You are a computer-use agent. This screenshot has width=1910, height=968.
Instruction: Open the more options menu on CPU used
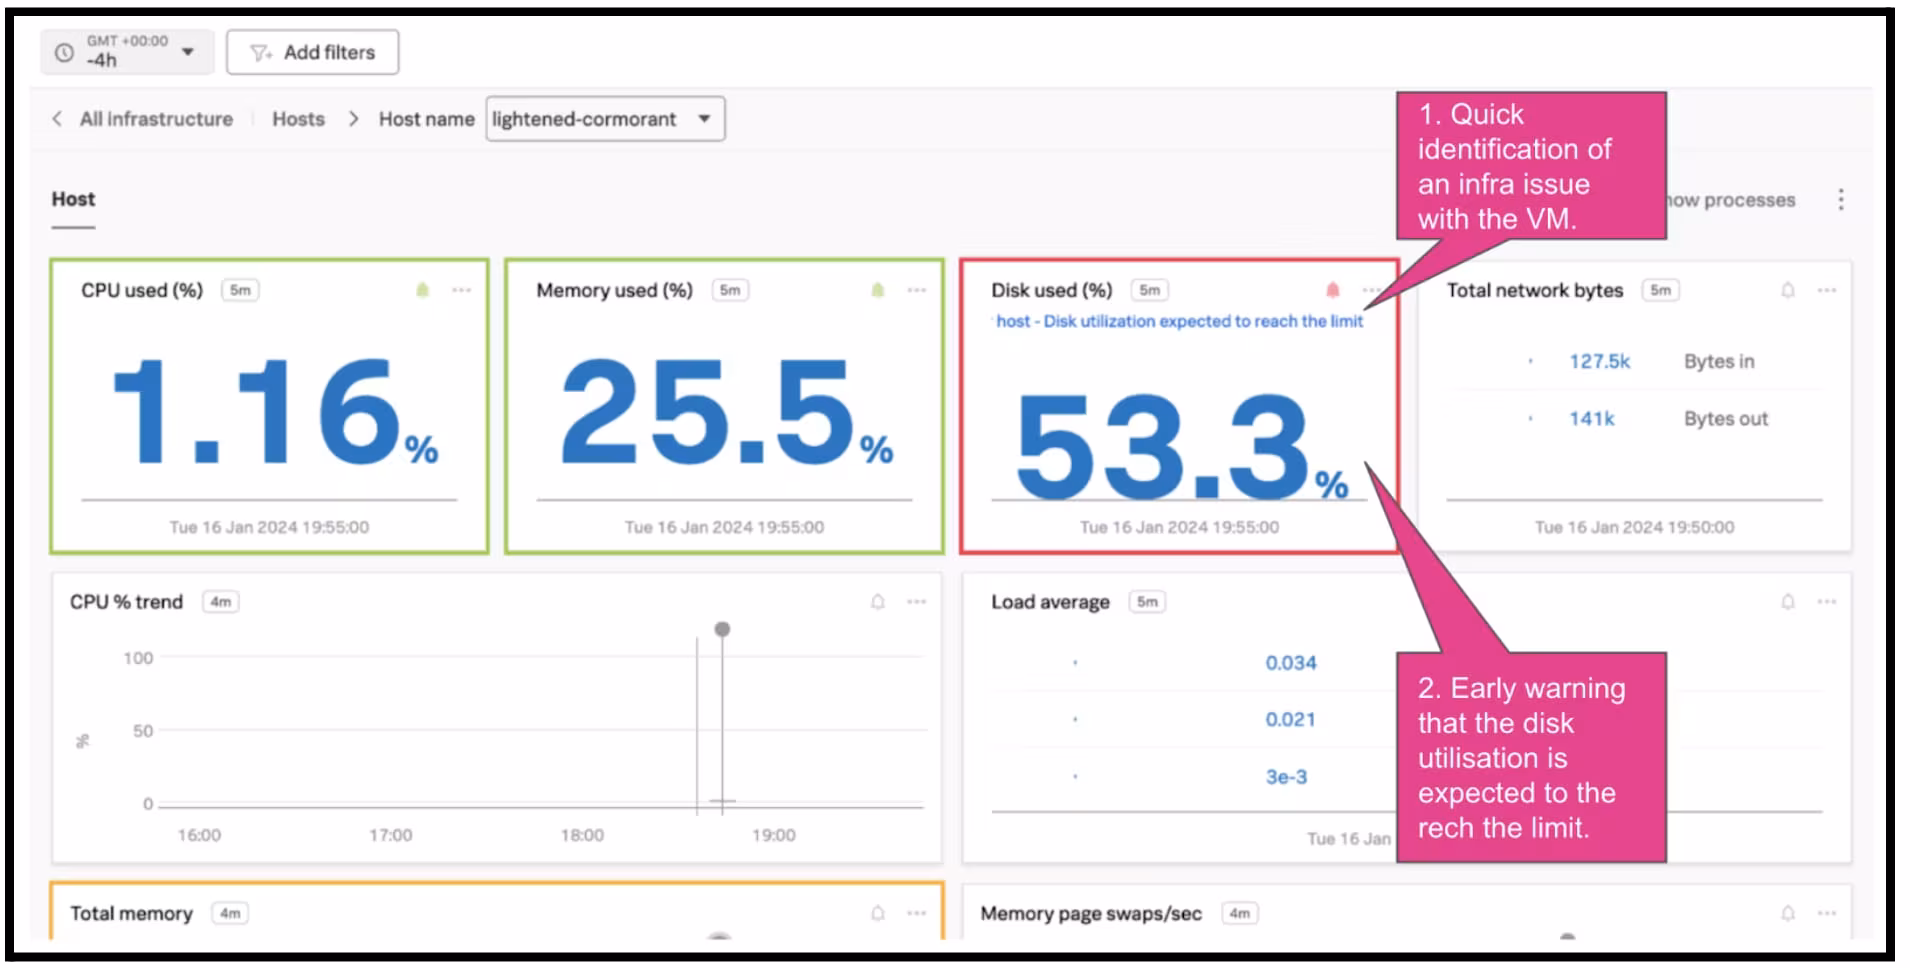[x=461, y=290]
